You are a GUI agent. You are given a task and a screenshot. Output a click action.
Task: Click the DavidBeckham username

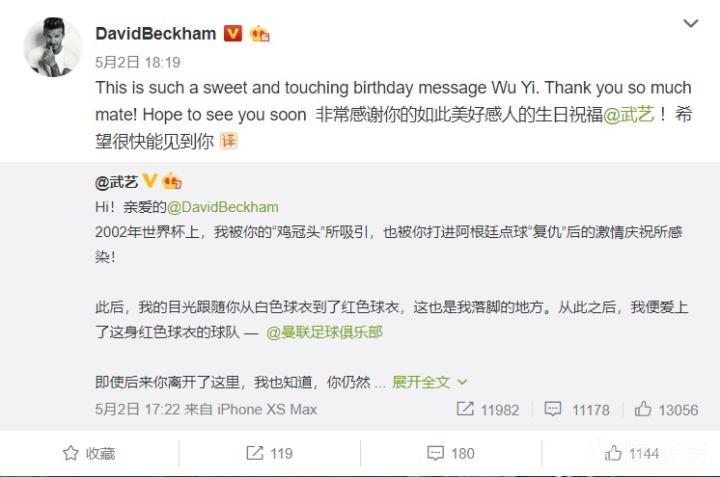pyautogui.click(x=156, y=34)
